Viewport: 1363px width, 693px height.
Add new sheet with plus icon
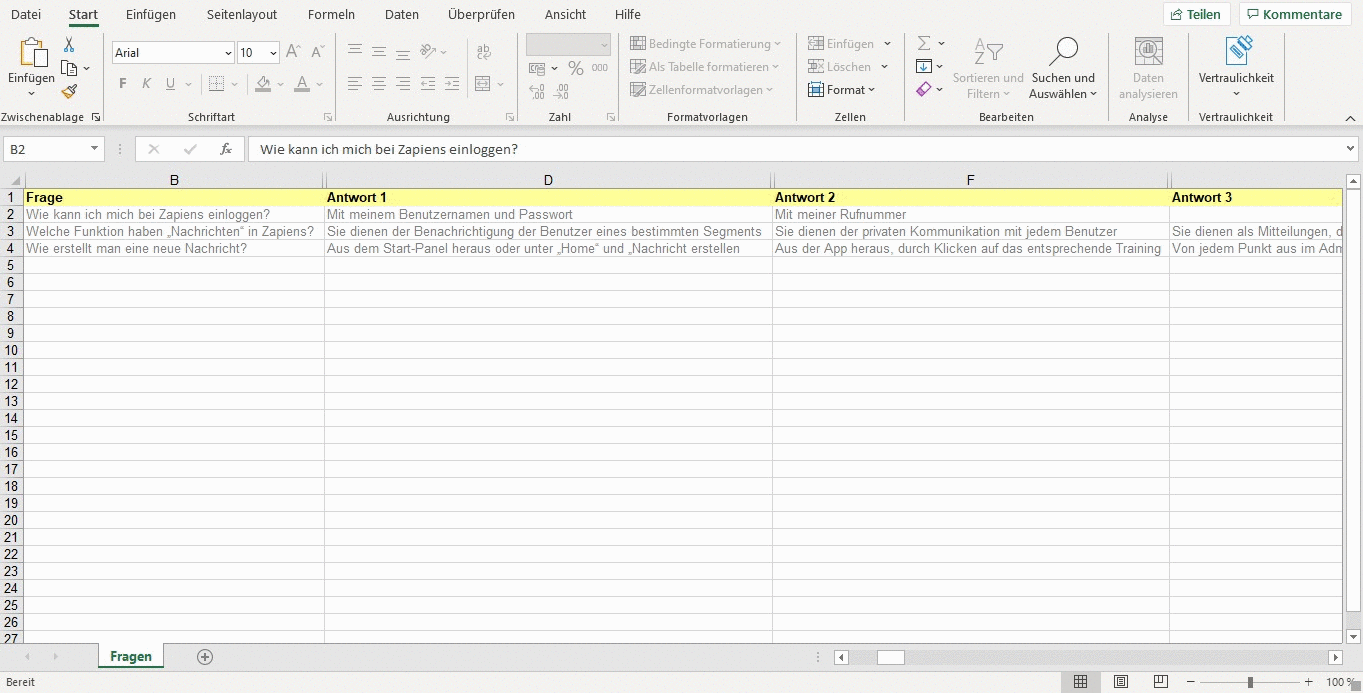click(205, 657)
